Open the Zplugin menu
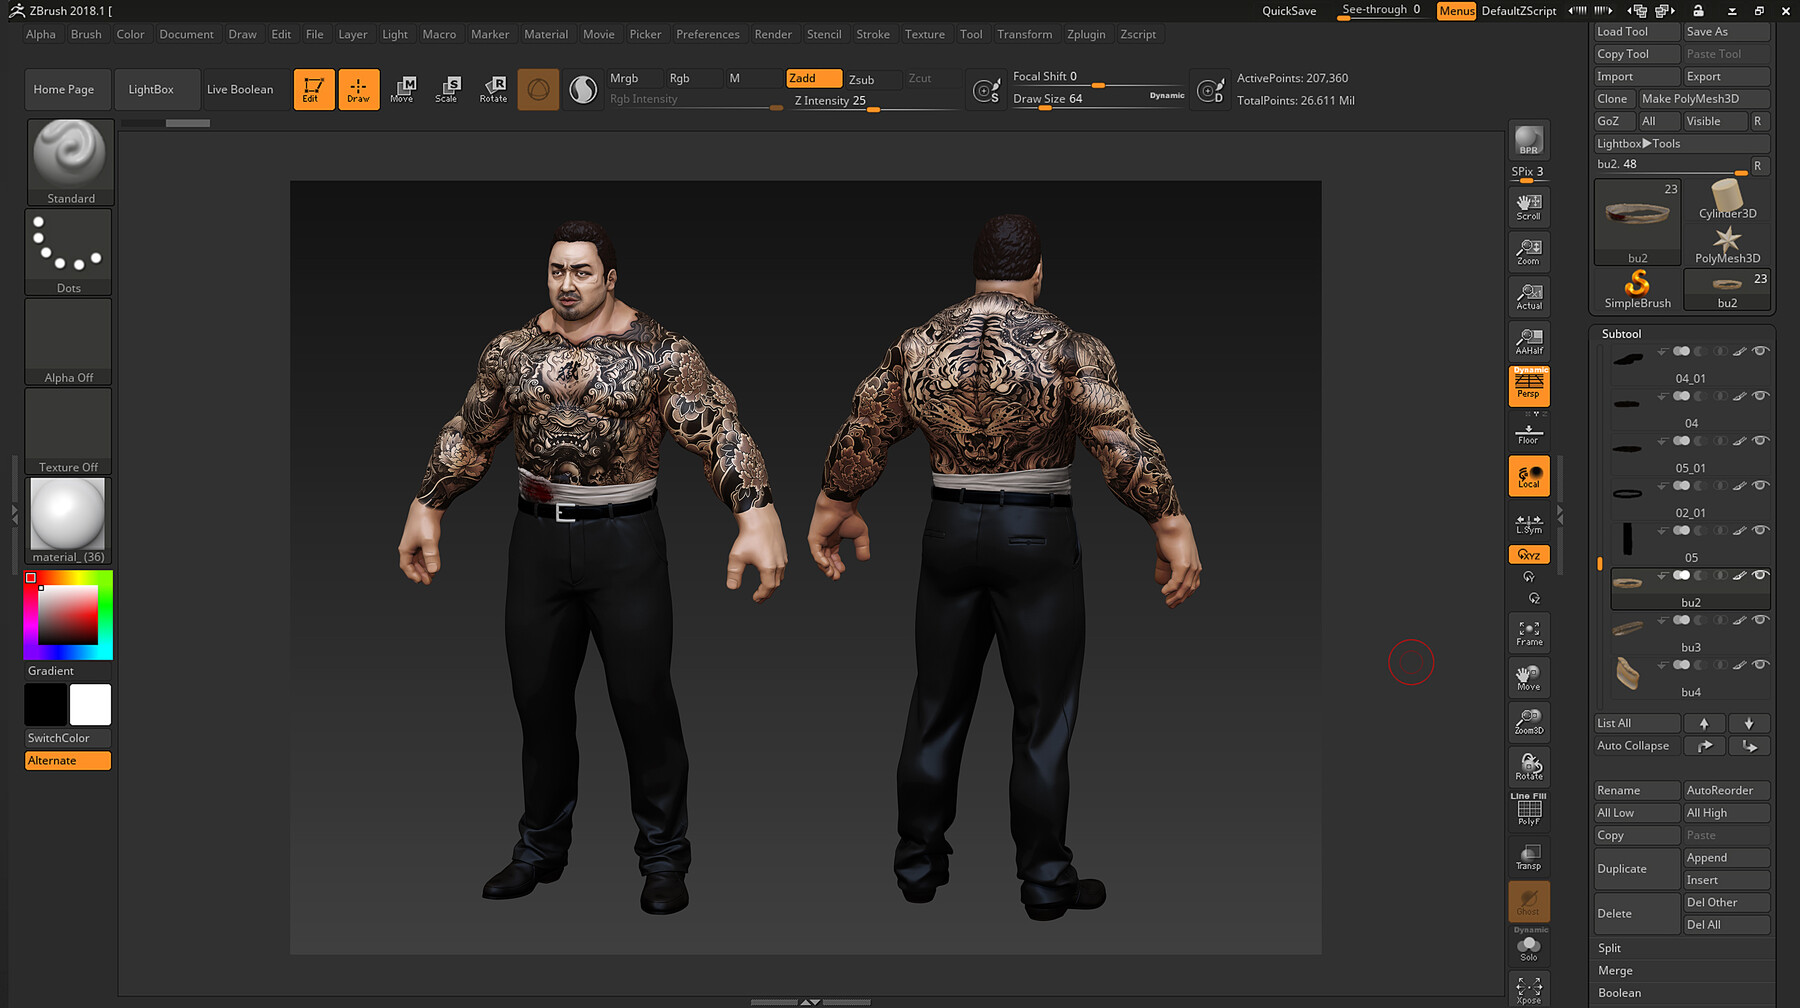The height and width of the screenshot is (1008, 1800). (1087, 34)
